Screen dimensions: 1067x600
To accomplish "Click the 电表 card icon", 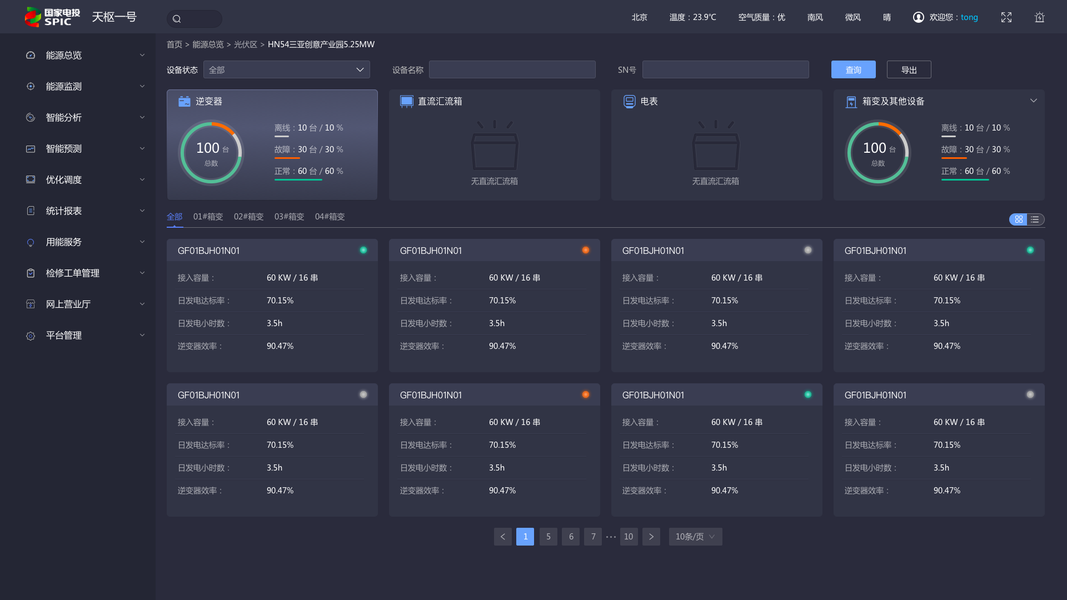I will pos(629,101).
